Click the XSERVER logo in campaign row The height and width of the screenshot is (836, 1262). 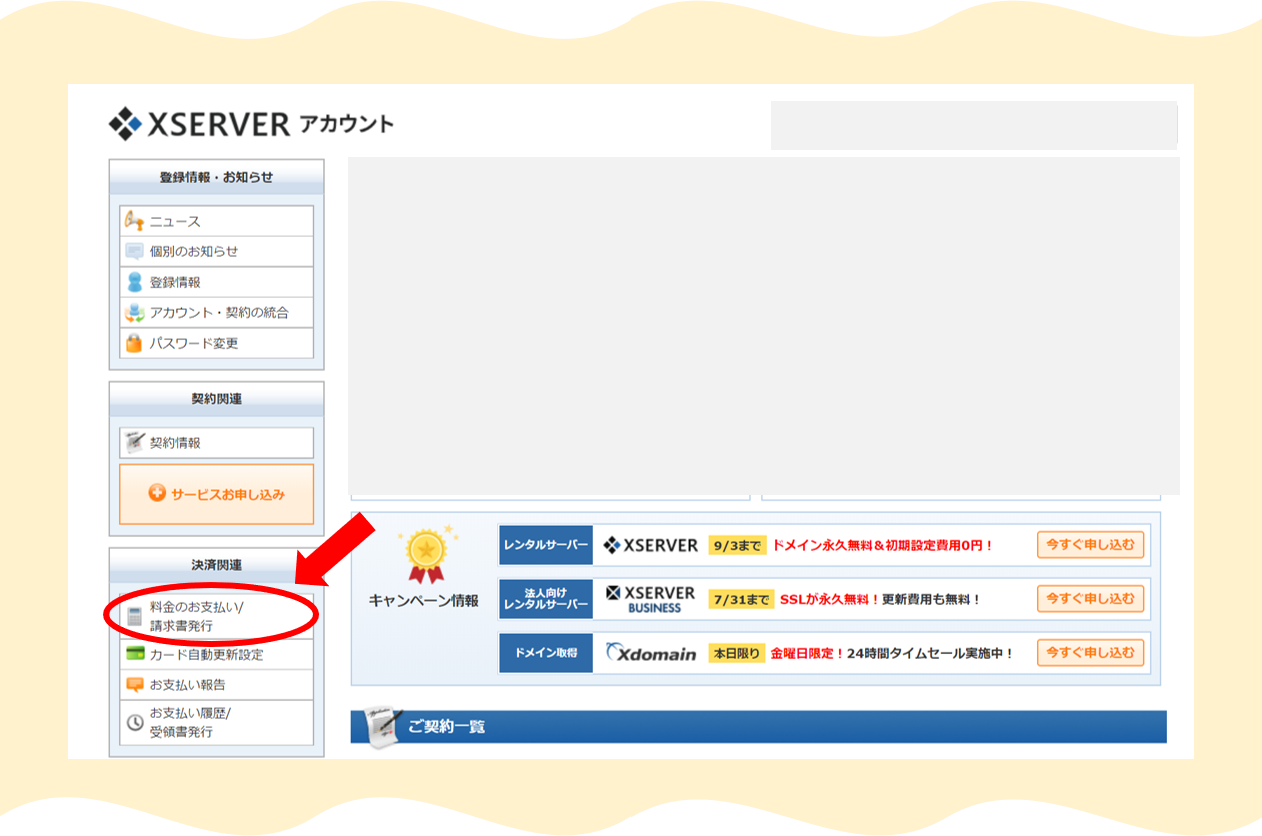[x=651, y=545]
